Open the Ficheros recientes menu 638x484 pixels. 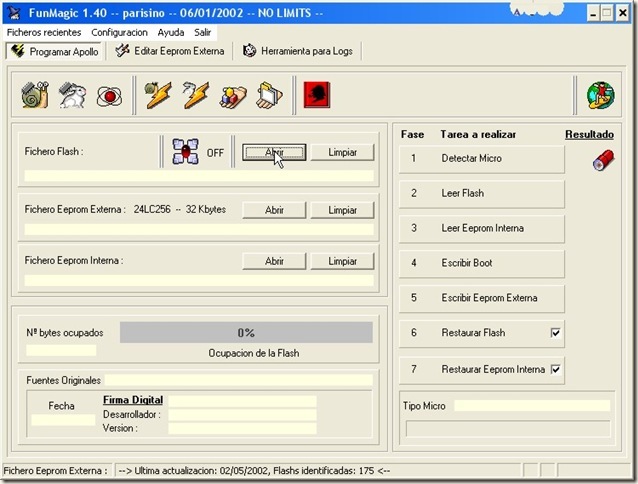[44, 33]
